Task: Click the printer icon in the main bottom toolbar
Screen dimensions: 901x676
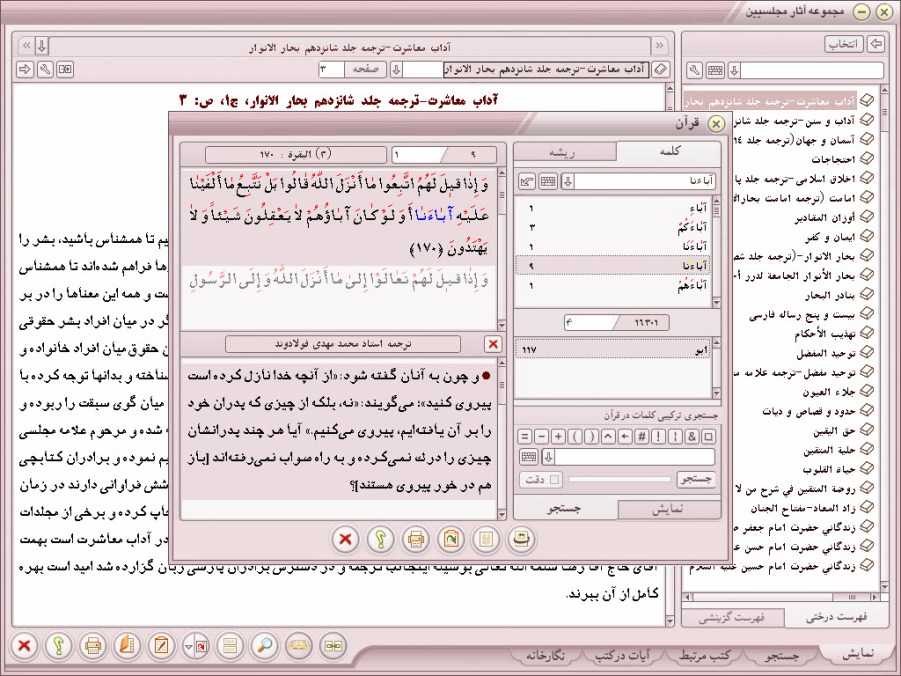Action: click(x=93, y=646)
